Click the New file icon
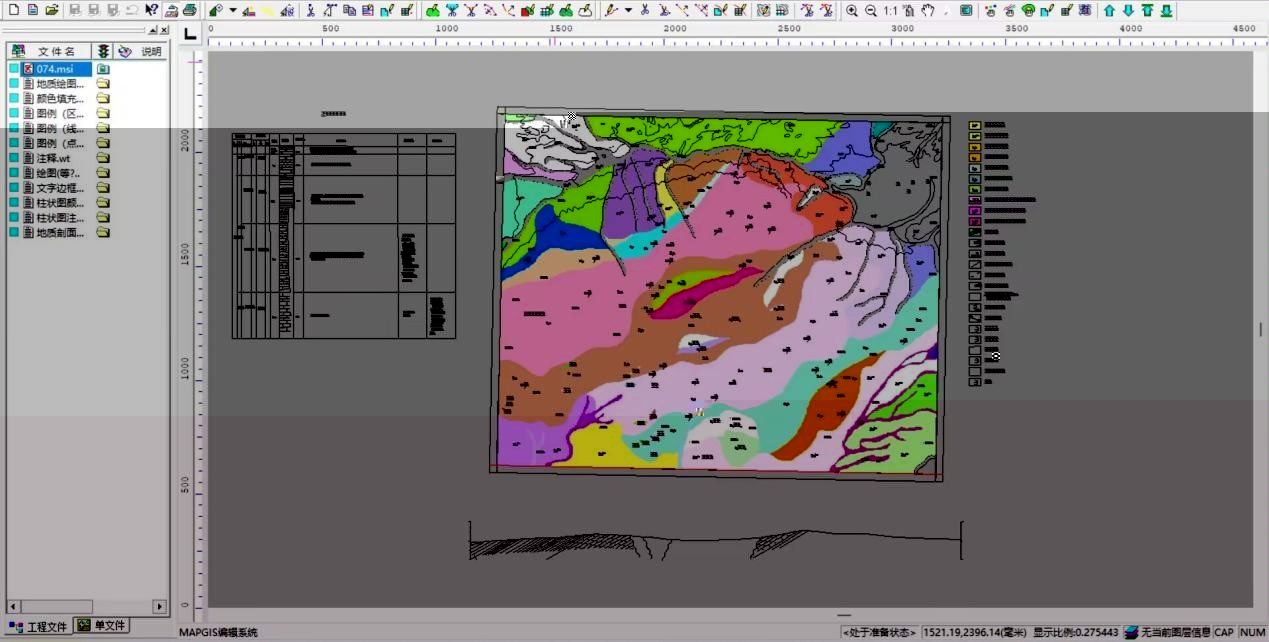 (13, 10)
